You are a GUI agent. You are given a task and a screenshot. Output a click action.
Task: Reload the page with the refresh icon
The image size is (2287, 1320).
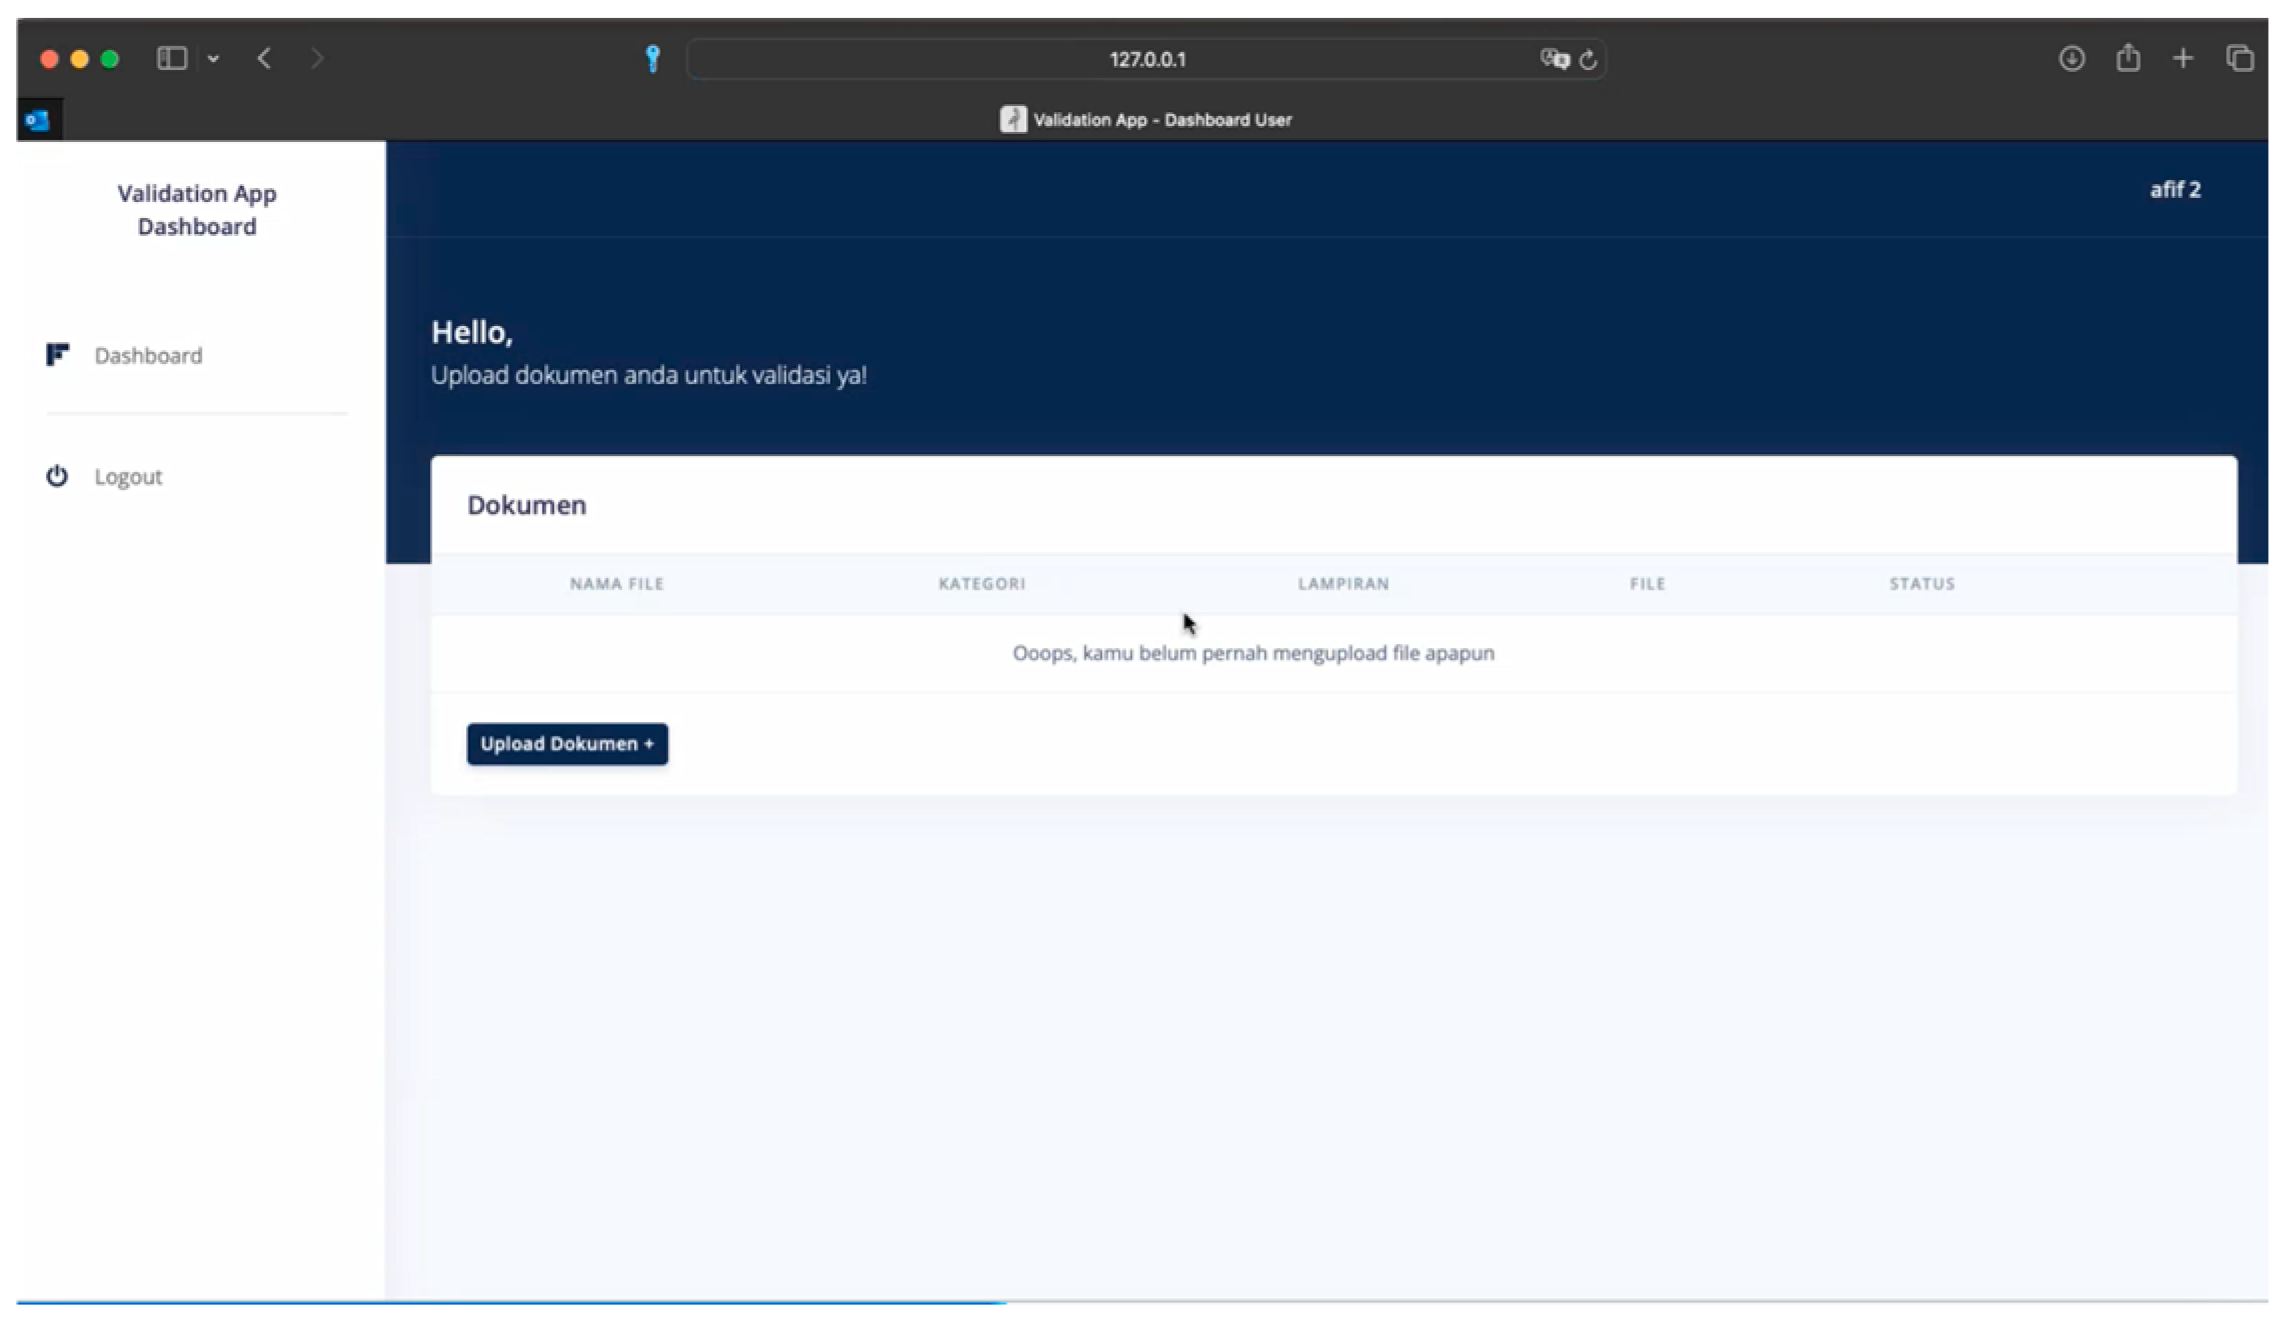point(1589,60)
